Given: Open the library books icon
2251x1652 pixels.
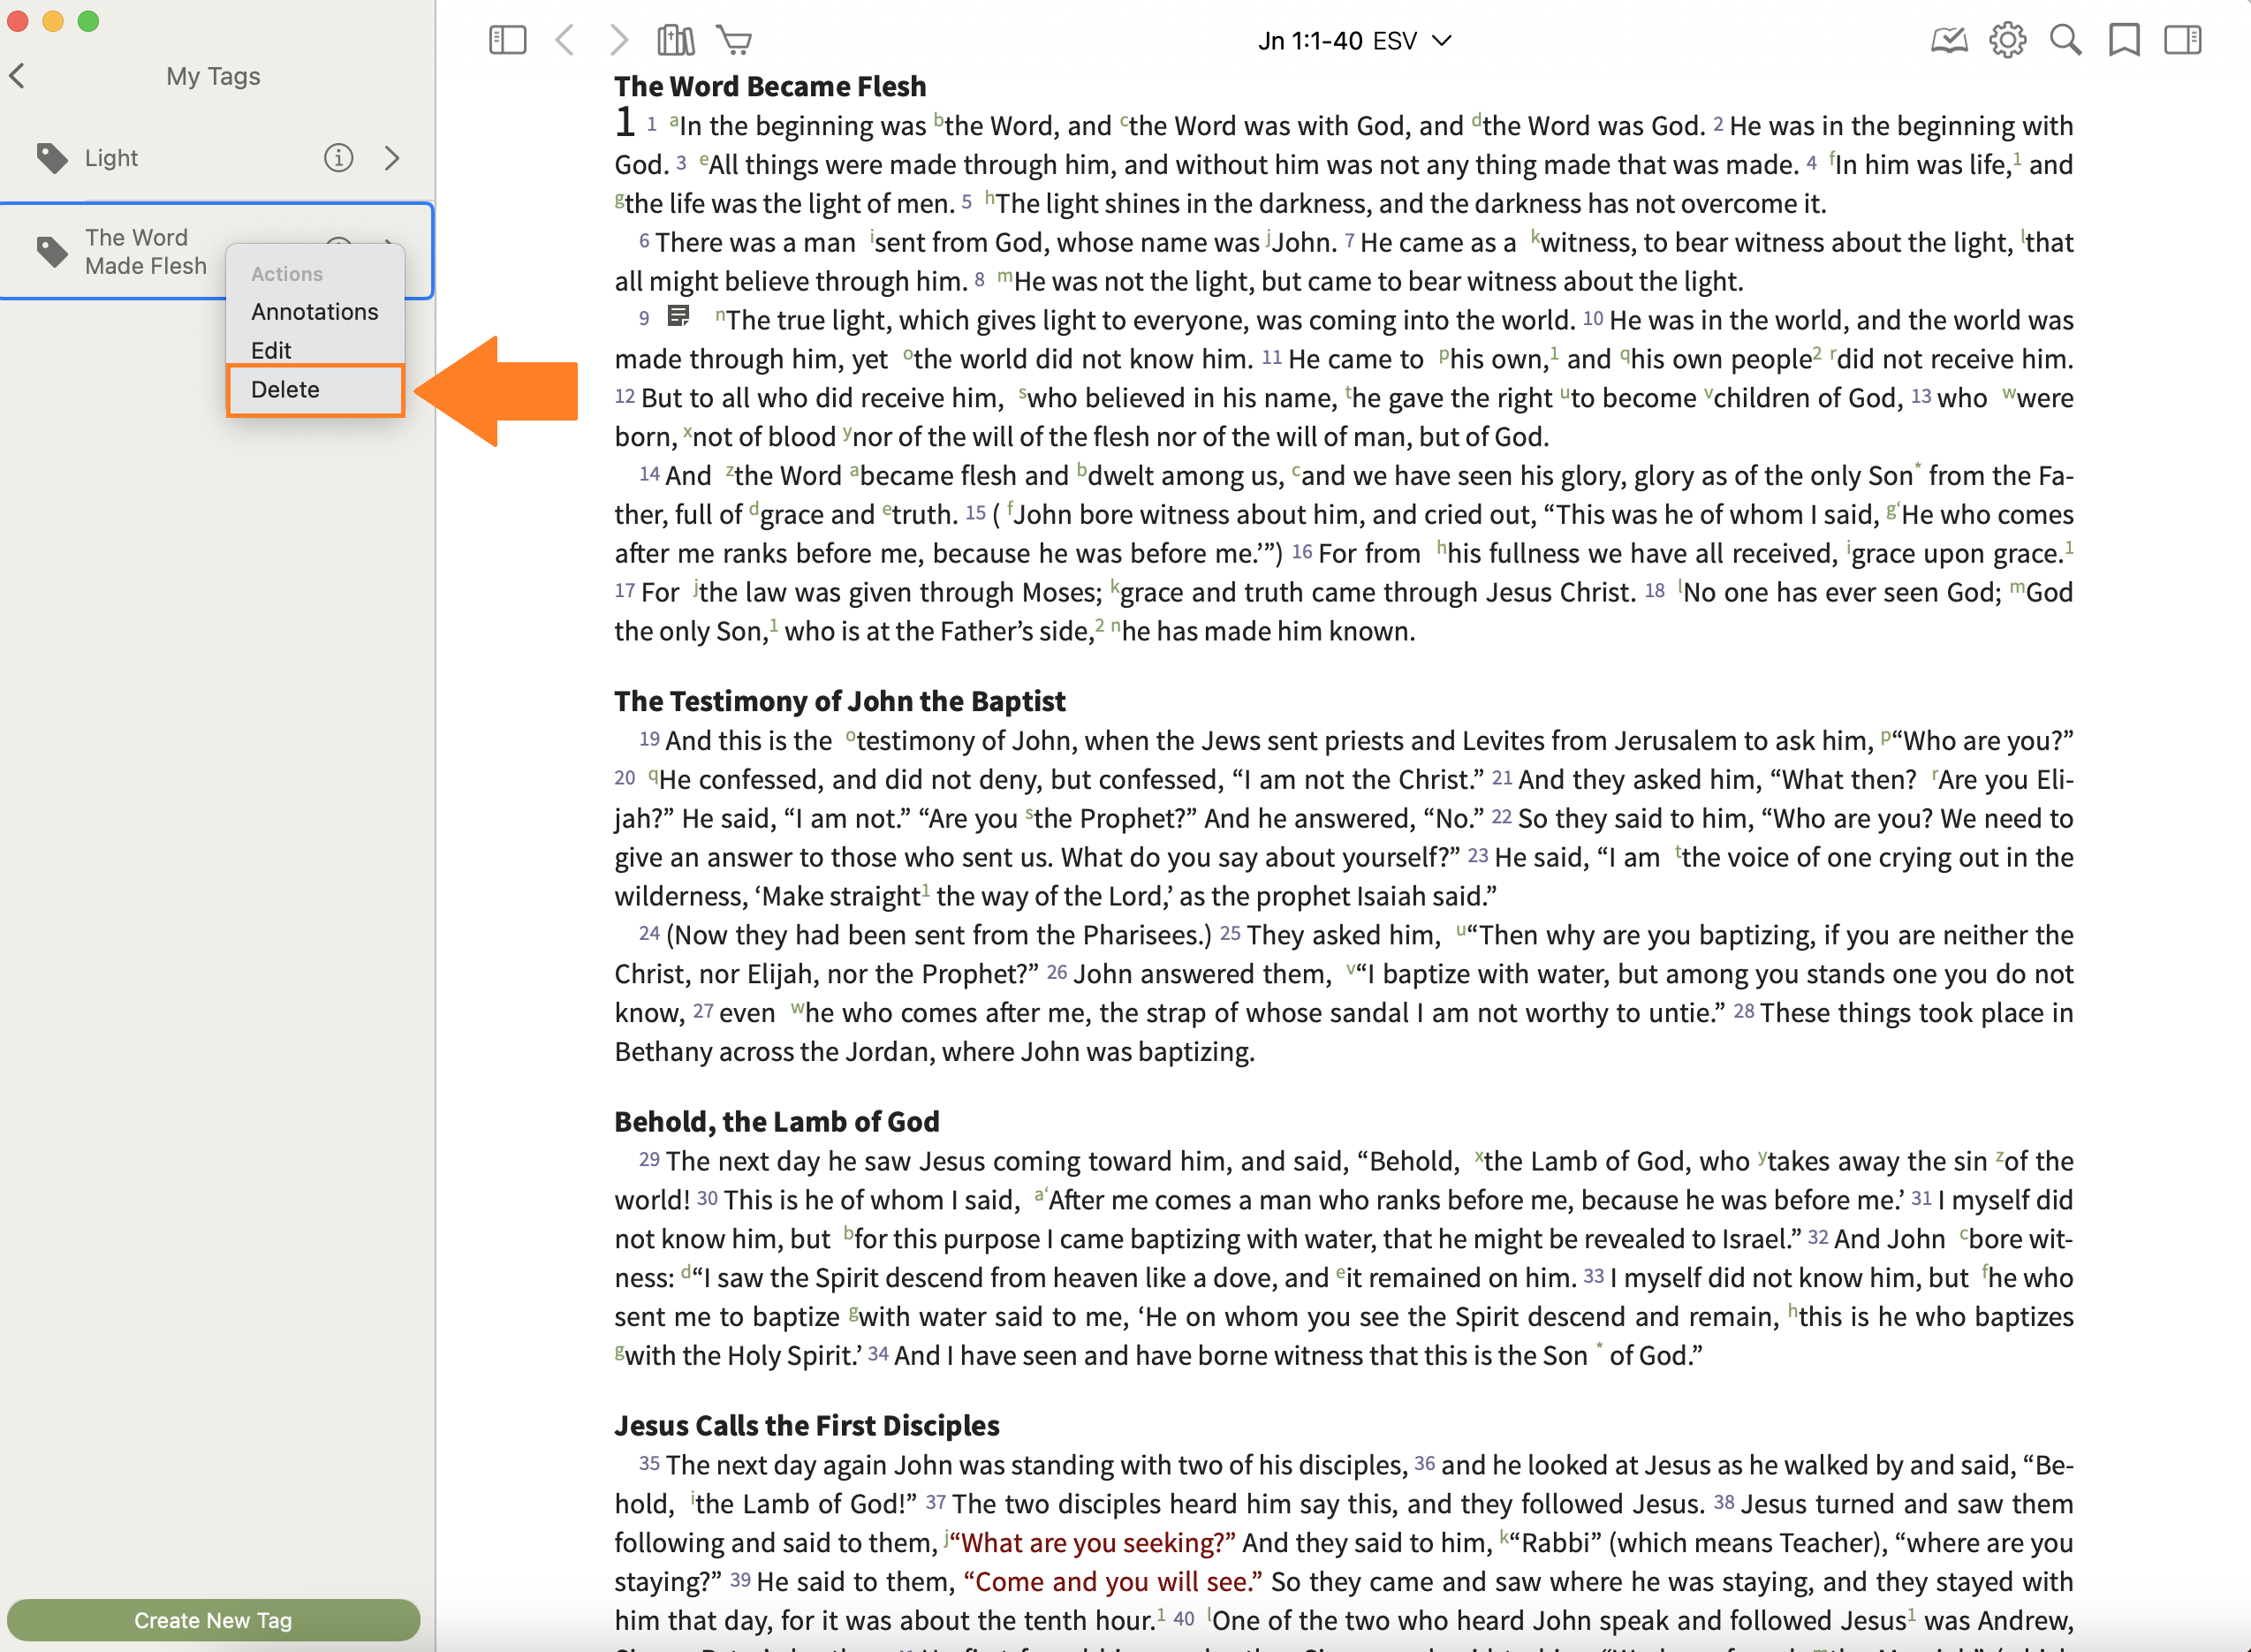Looking at the screenshot, I should (x=675, y=40).
